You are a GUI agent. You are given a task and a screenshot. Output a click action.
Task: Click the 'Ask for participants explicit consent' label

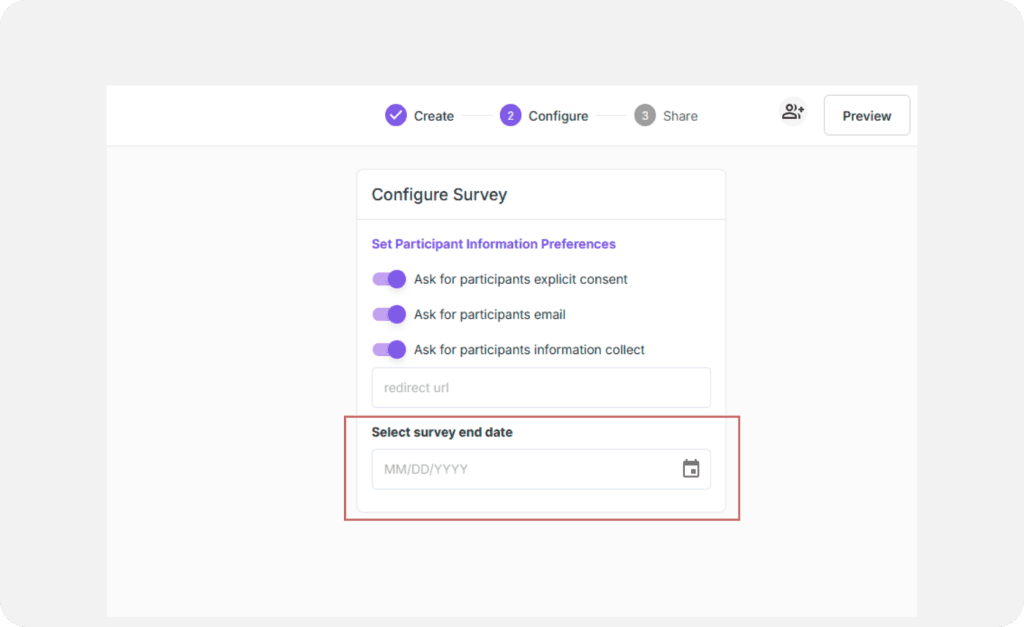pos(521,279)
